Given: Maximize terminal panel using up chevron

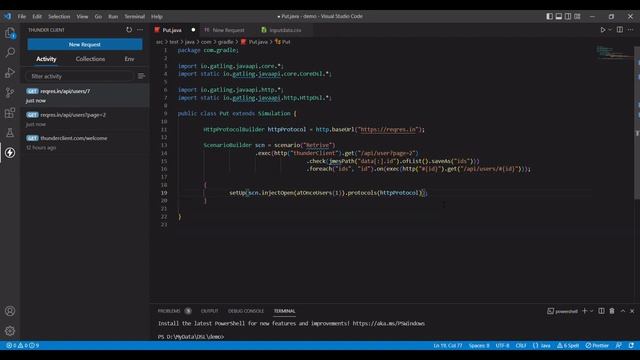Looking at the screenshot, I should 623,311.
